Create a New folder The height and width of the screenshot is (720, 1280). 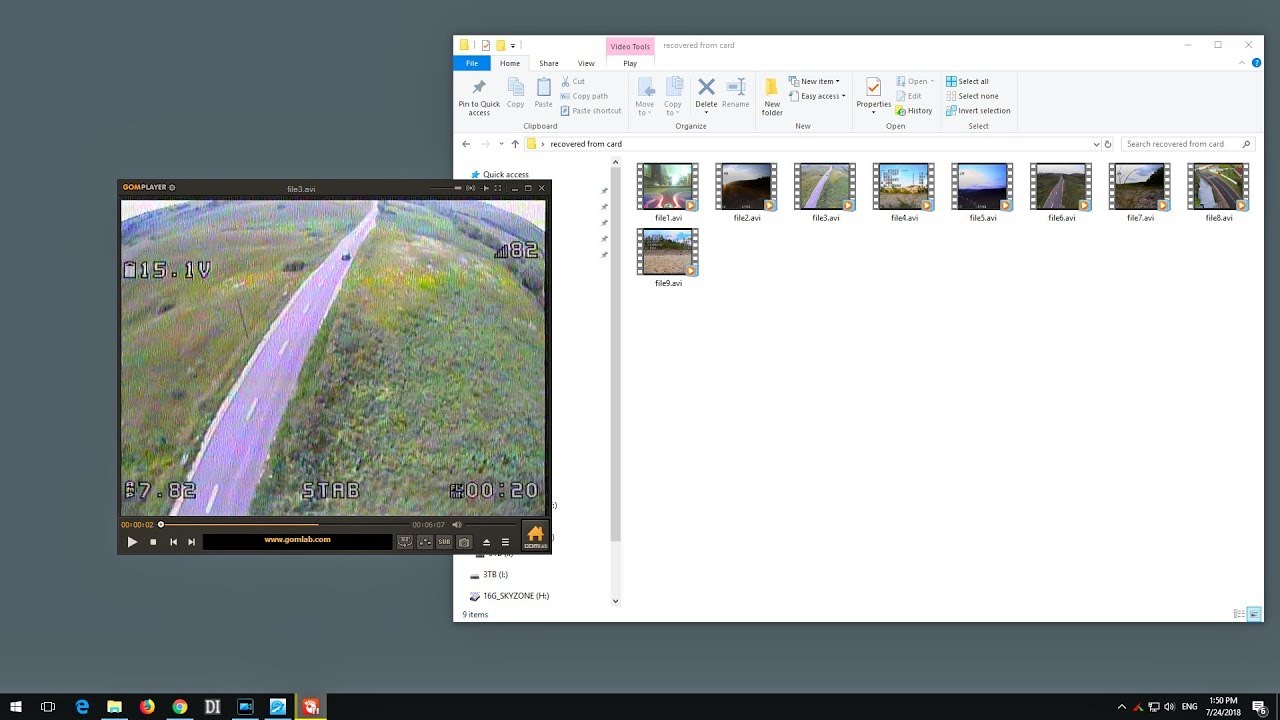(x=772, y=97)
